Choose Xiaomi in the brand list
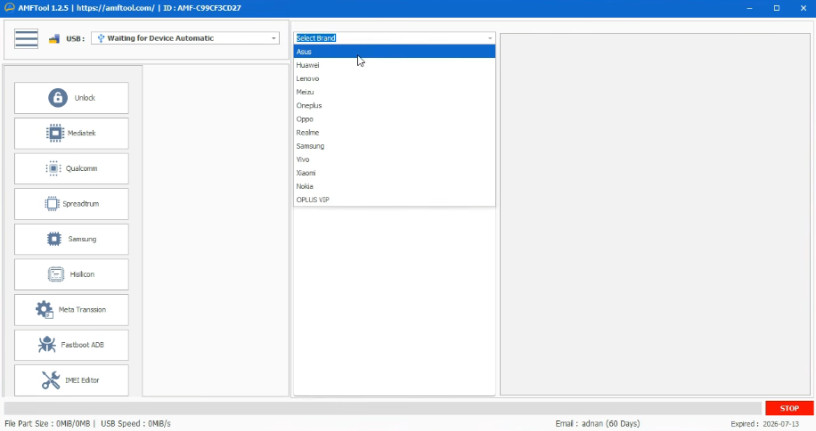Screen dimensions: 816x431 pos(394,173)
